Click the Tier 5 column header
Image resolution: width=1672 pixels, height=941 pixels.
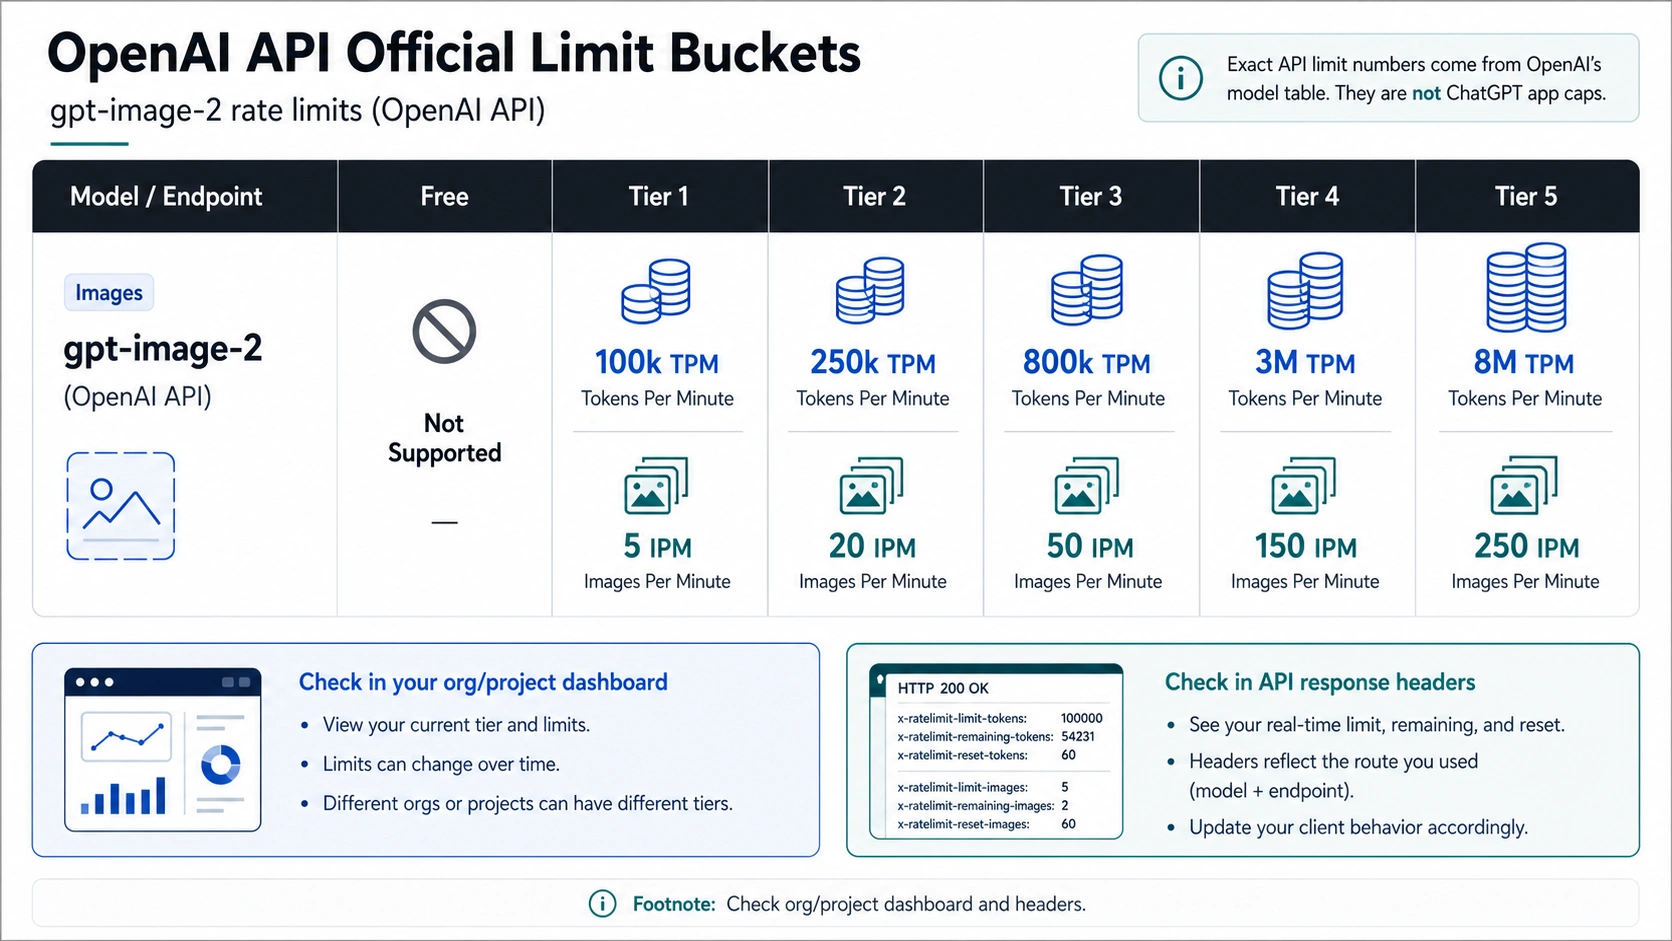tap(1526, 196)
